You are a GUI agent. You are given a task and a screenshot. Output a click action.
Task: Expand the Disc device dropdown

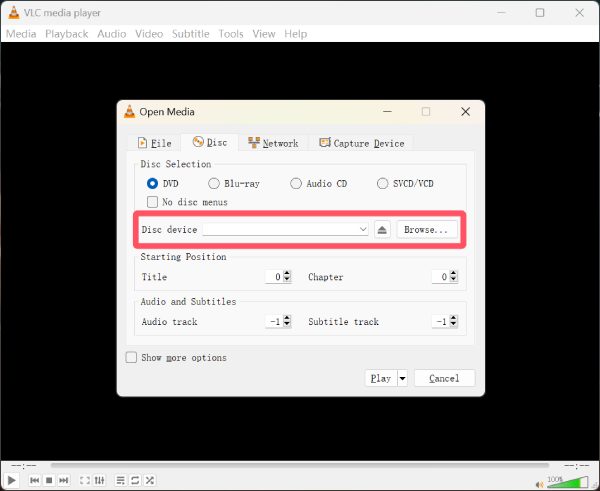pos(363,229)
